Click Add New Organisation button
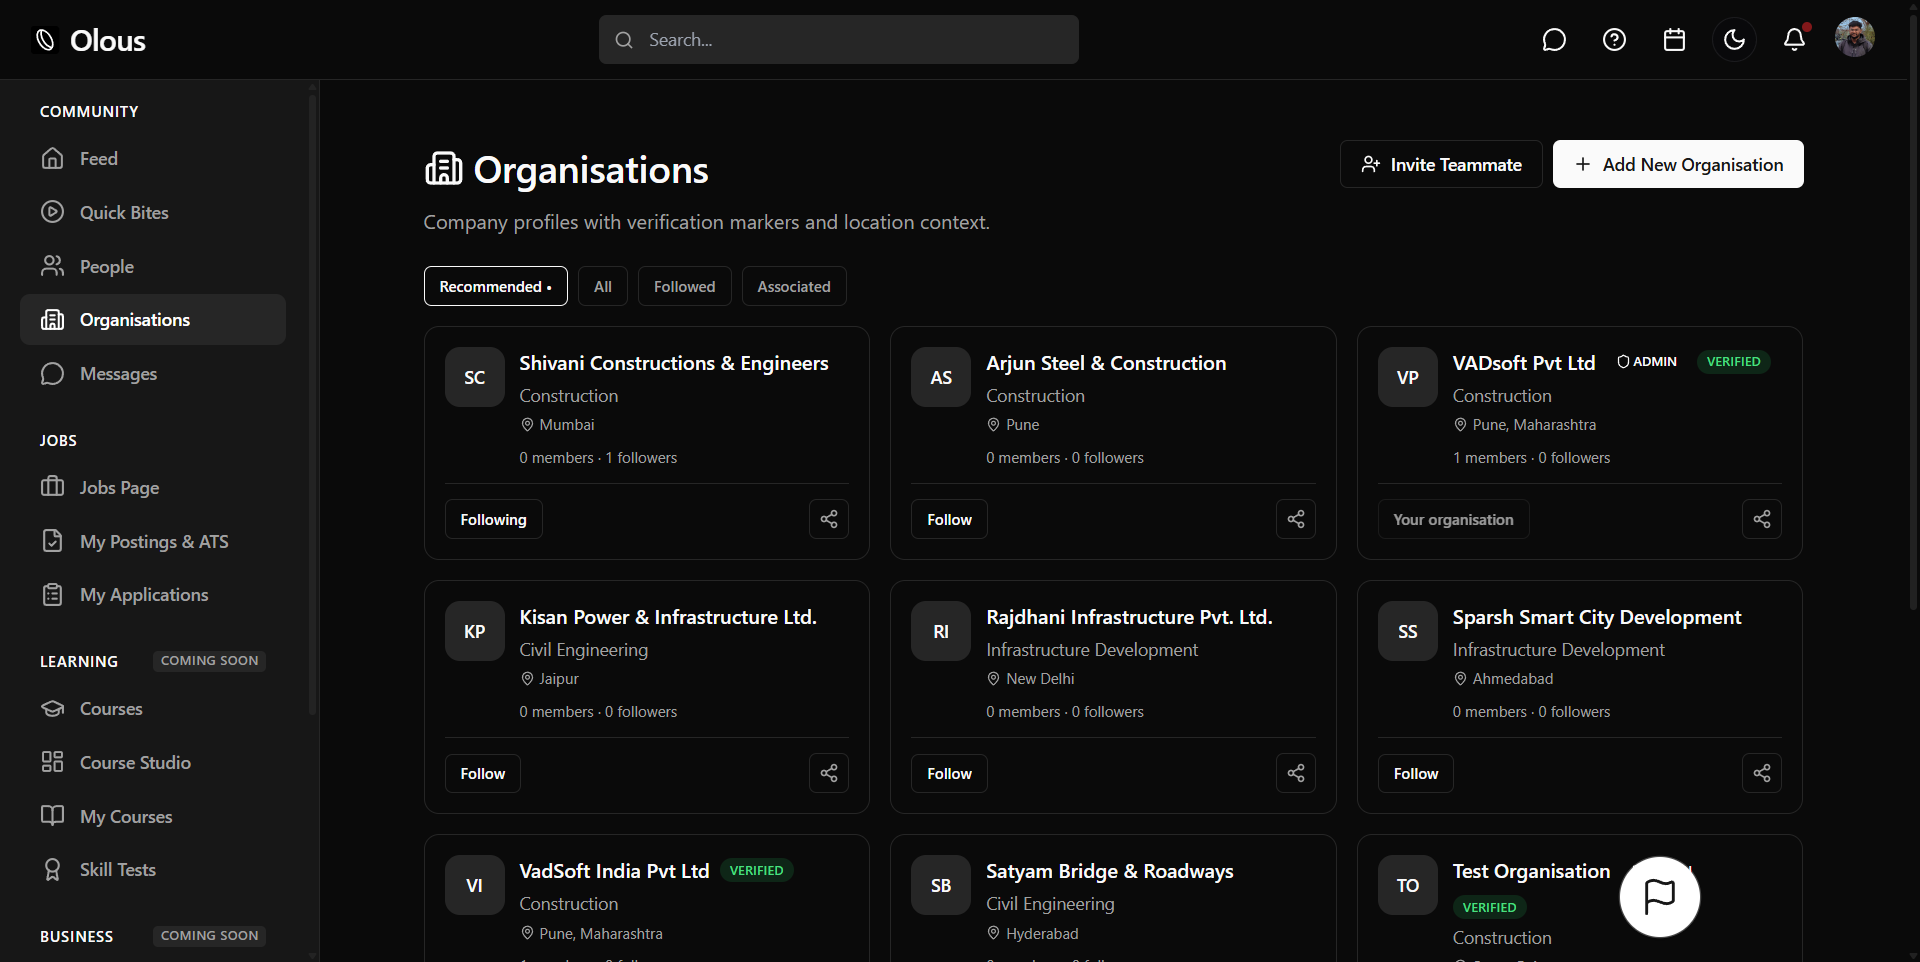 pyautogui.click(x=1678, y=164)
